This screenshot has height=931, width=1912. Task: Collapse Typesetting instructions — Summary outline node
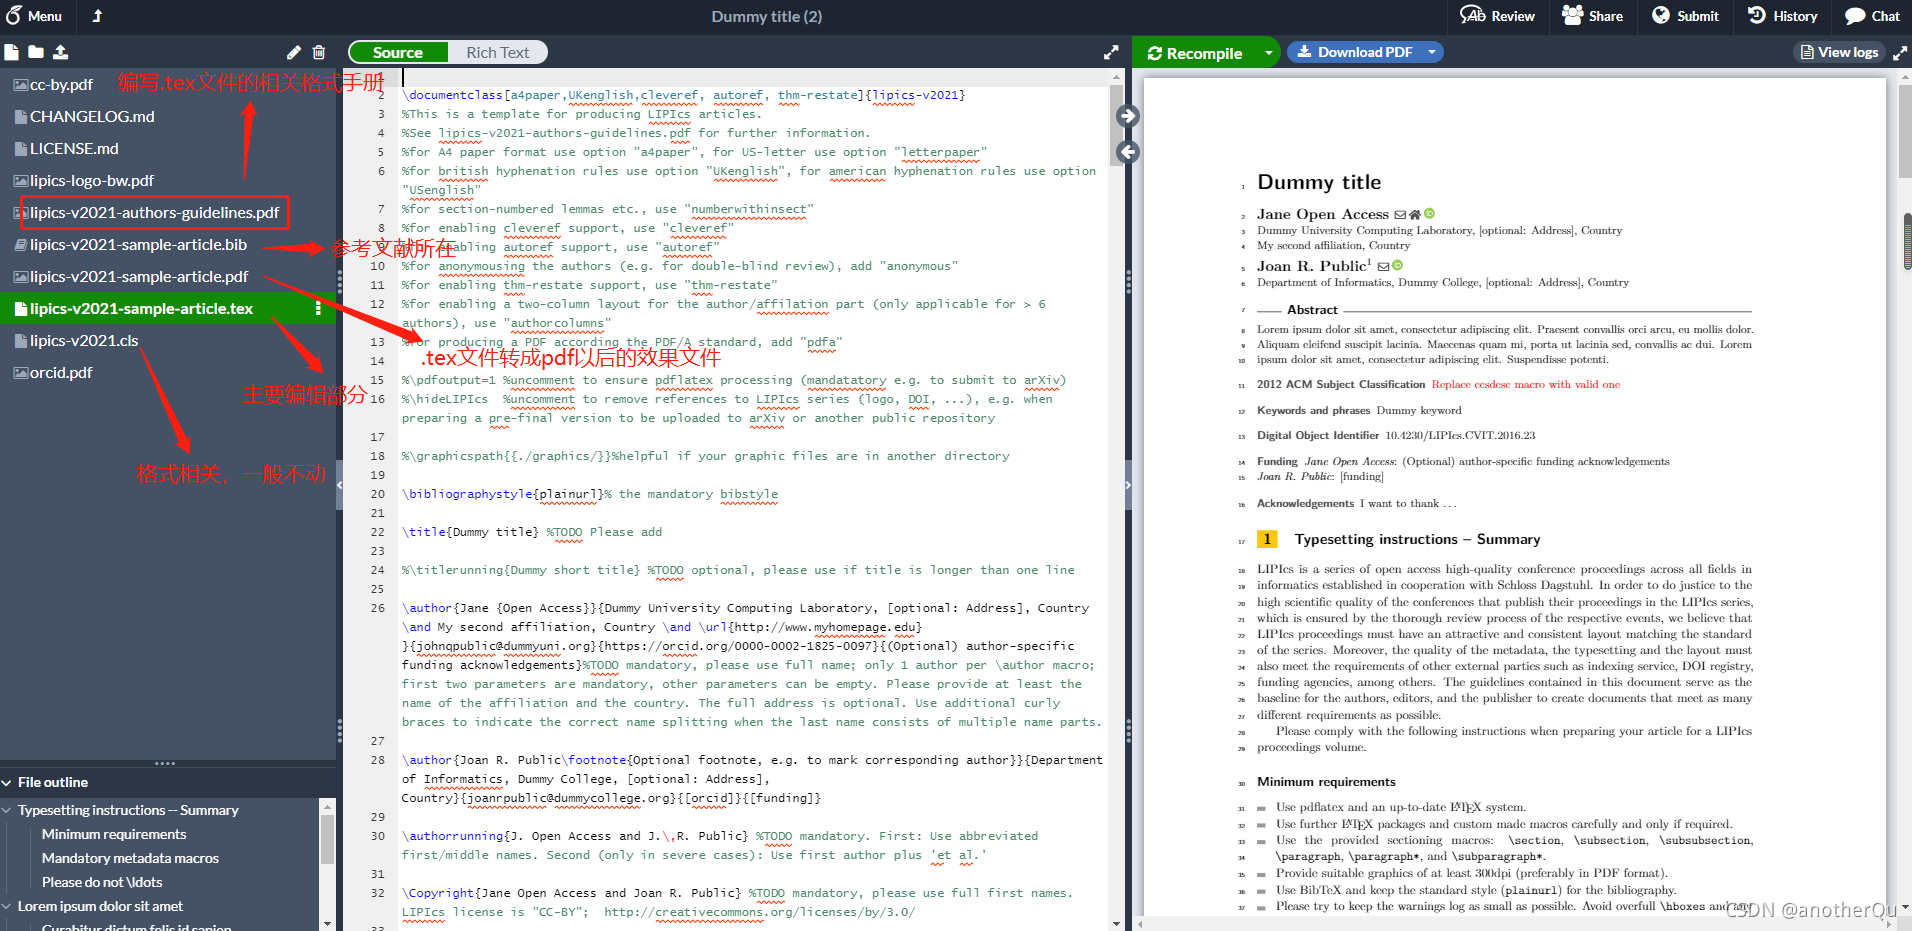point(7,810)
